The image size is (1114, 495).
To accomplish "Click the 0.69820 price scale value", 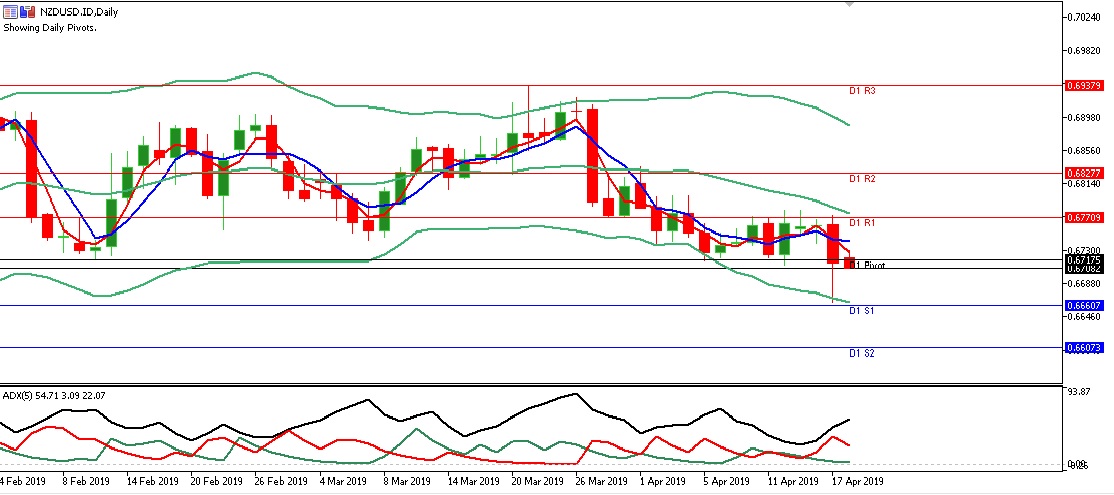I will [x=1086, y=50].
